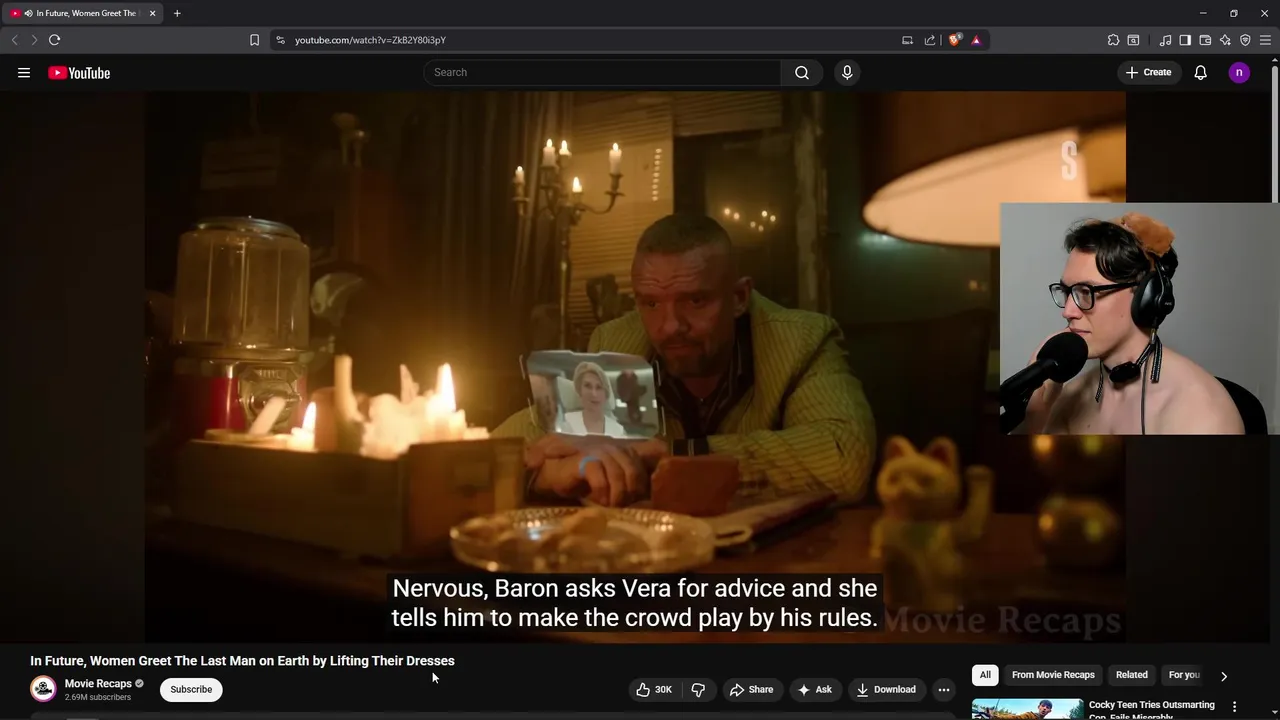Open the browser main menu
This screenshot has width=1280, height=720.
pyautogui.click(x=1265, y=40)
